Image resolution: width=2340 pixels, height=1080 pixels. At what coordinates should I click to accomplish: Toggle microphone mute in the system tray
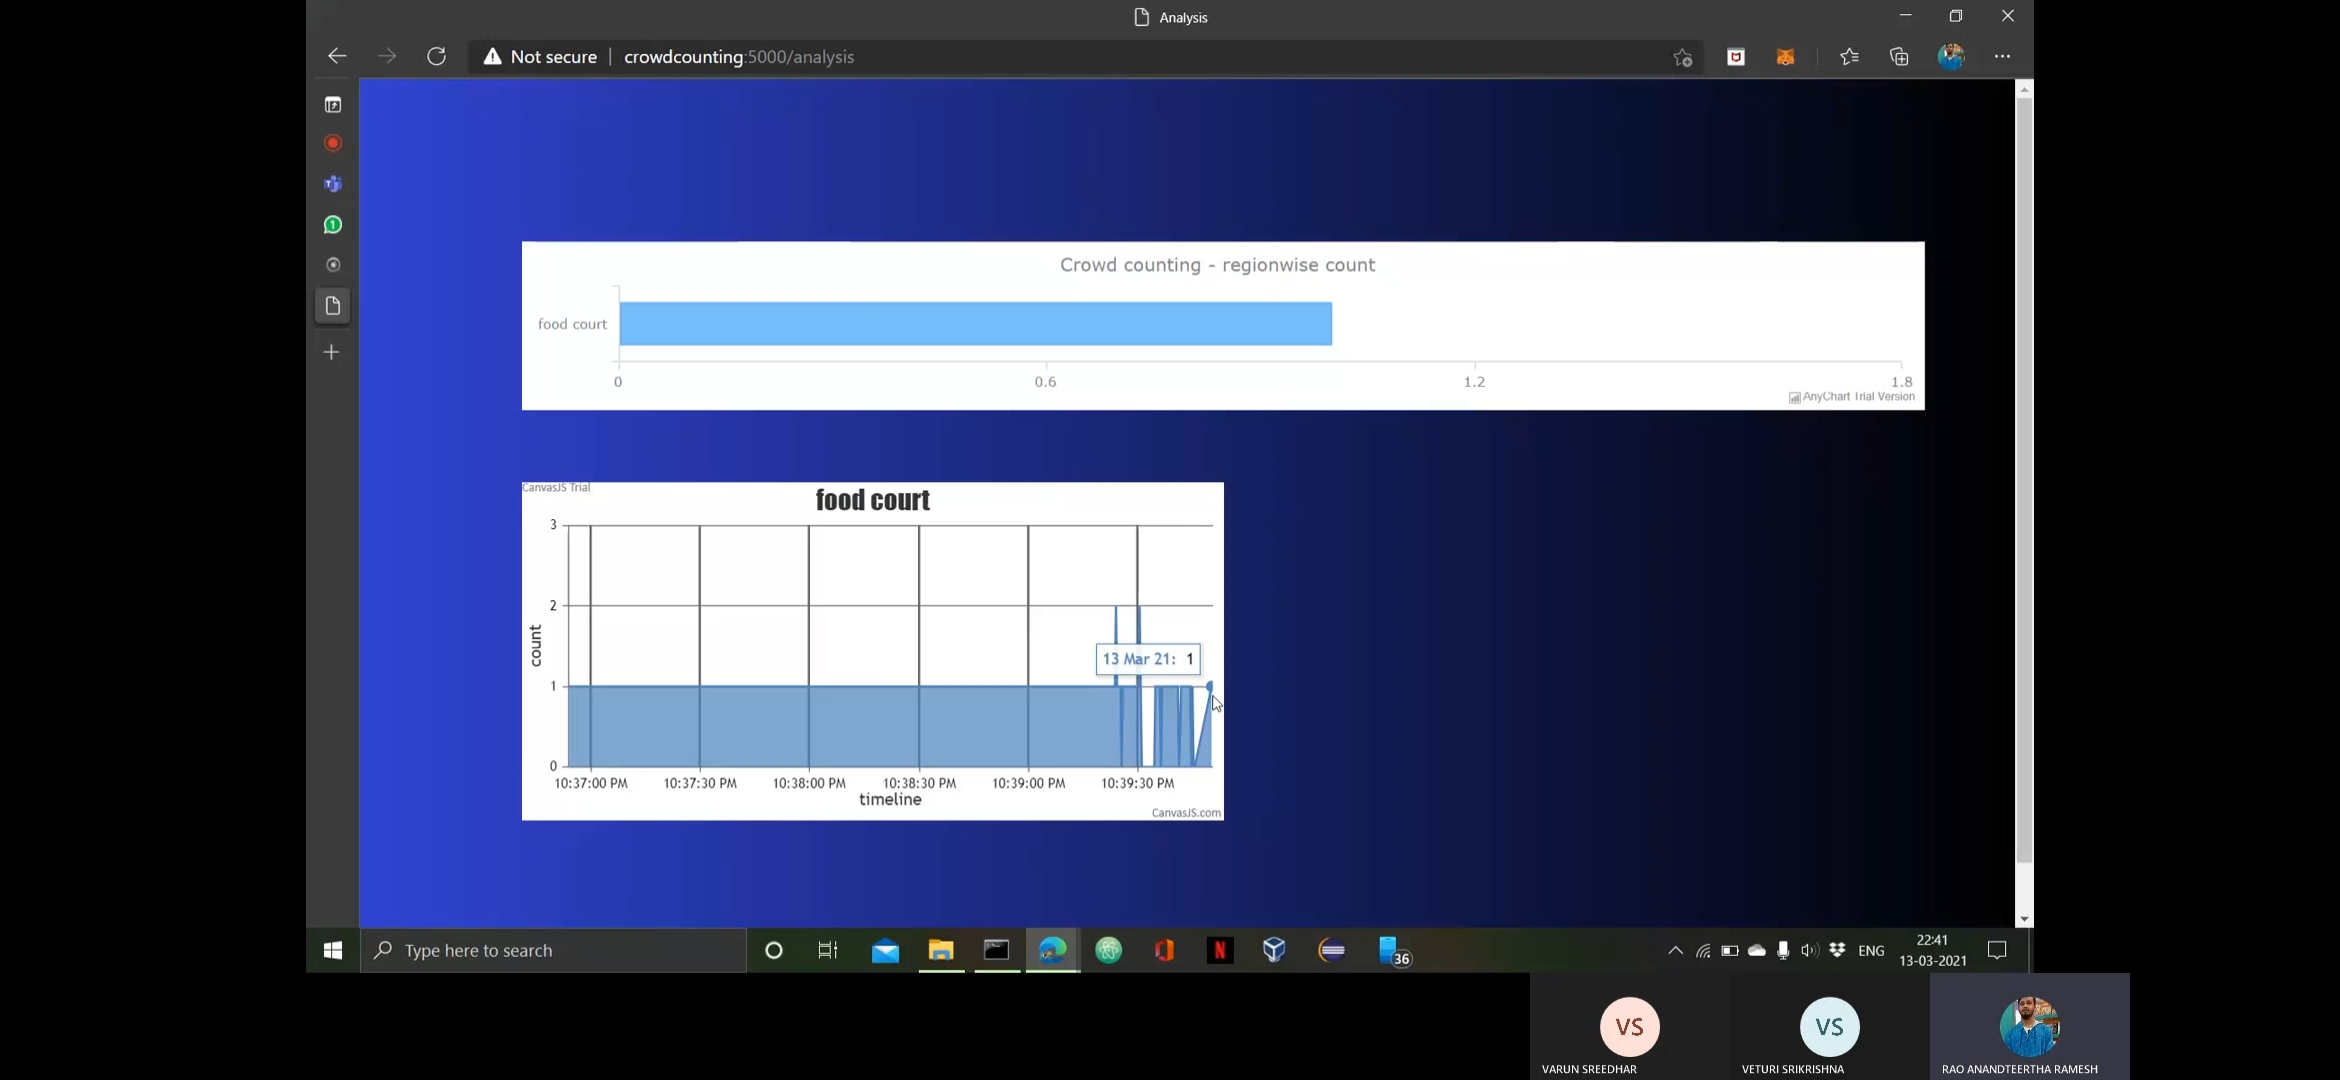[1782, 950]
